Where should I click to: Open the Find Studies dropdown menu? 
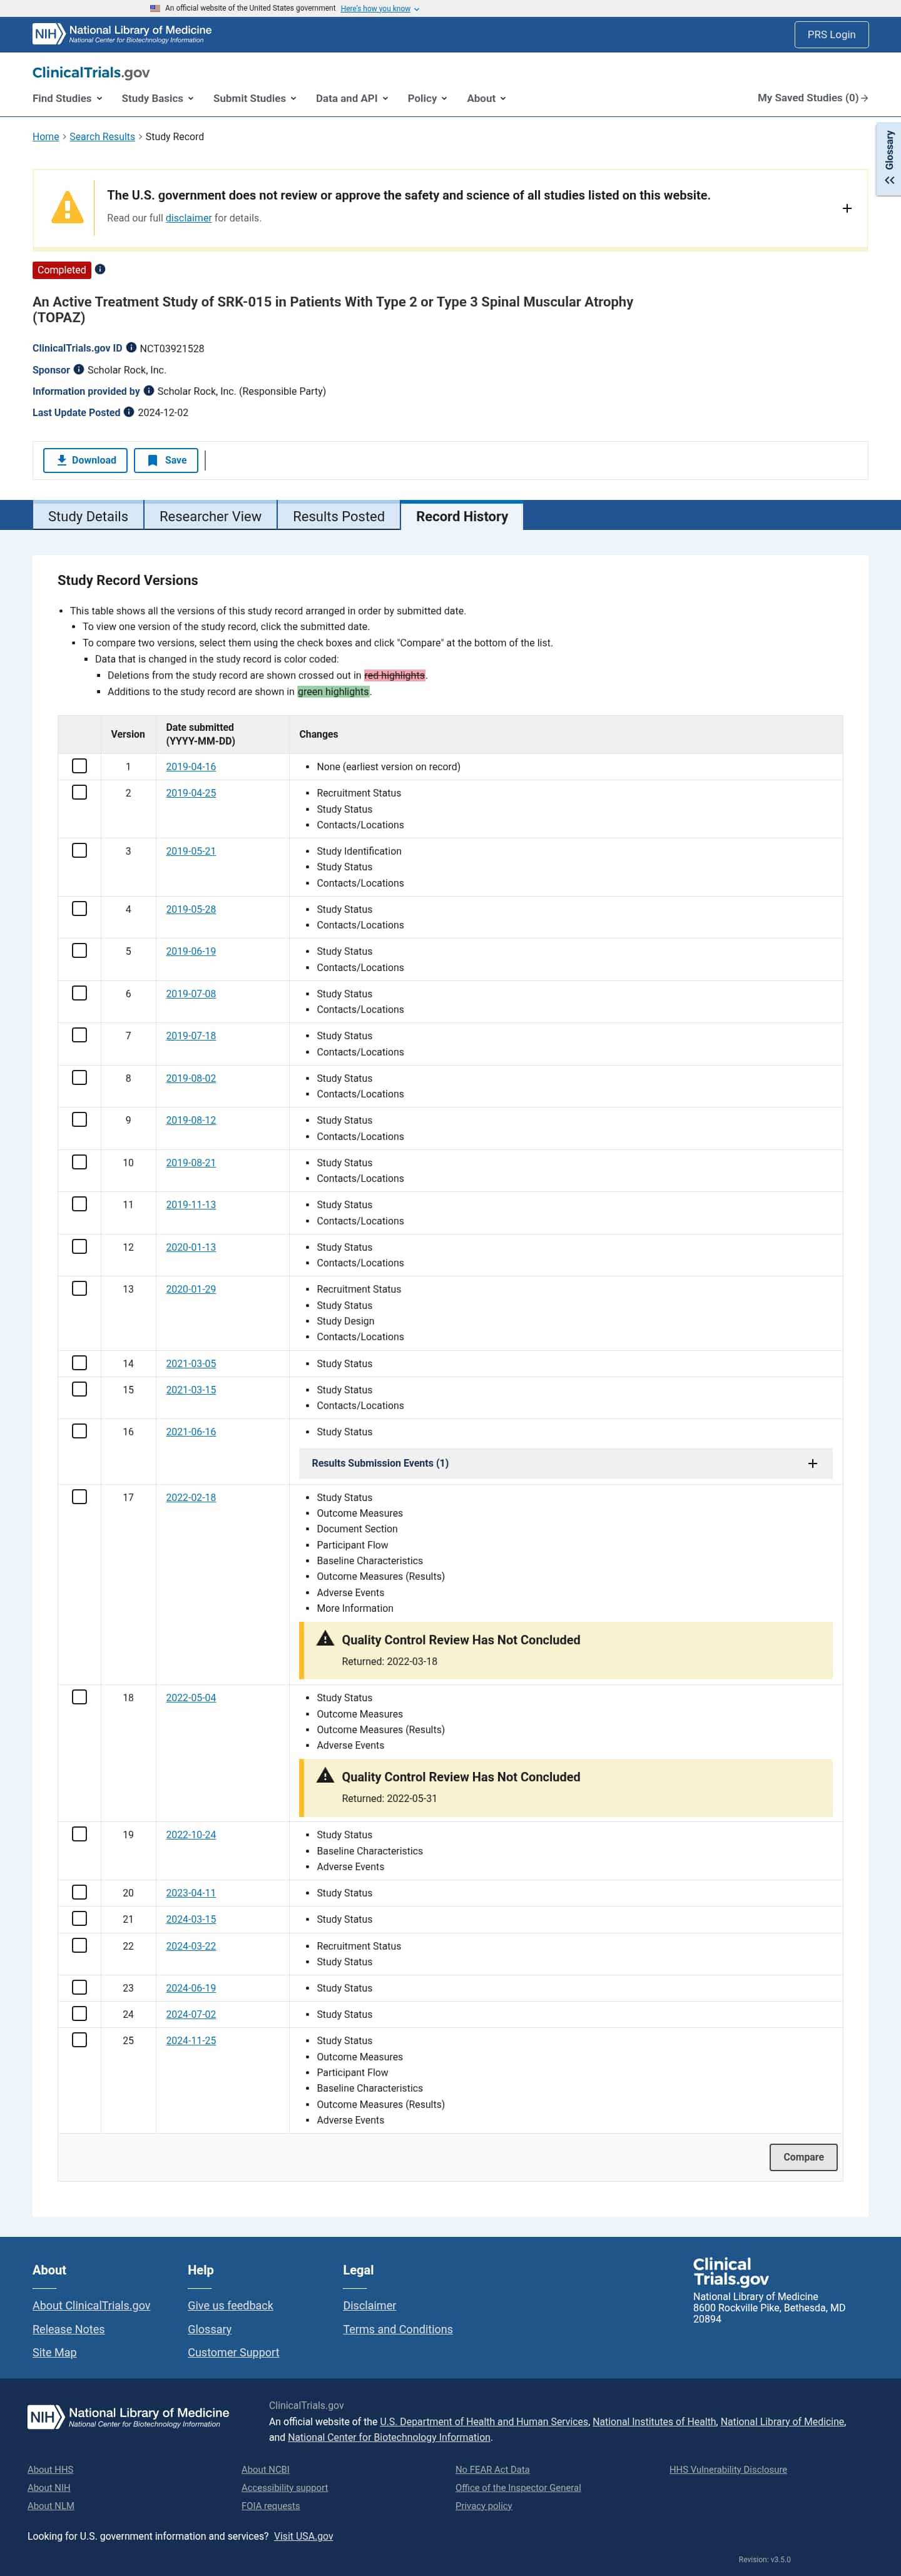(x=67, y=98)
